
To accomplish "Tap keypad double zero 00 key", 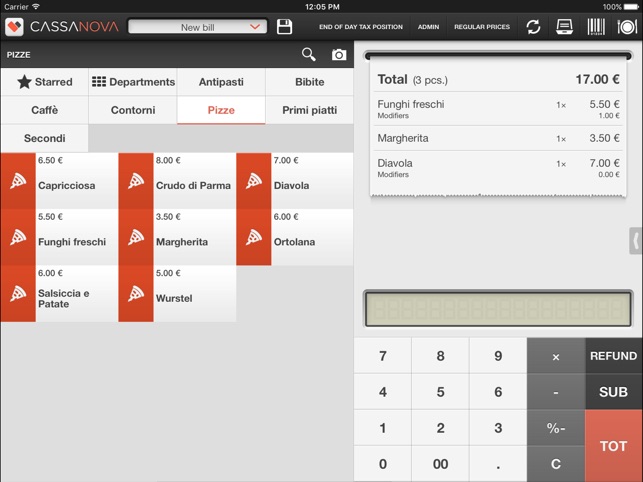I will pos(440,464).
